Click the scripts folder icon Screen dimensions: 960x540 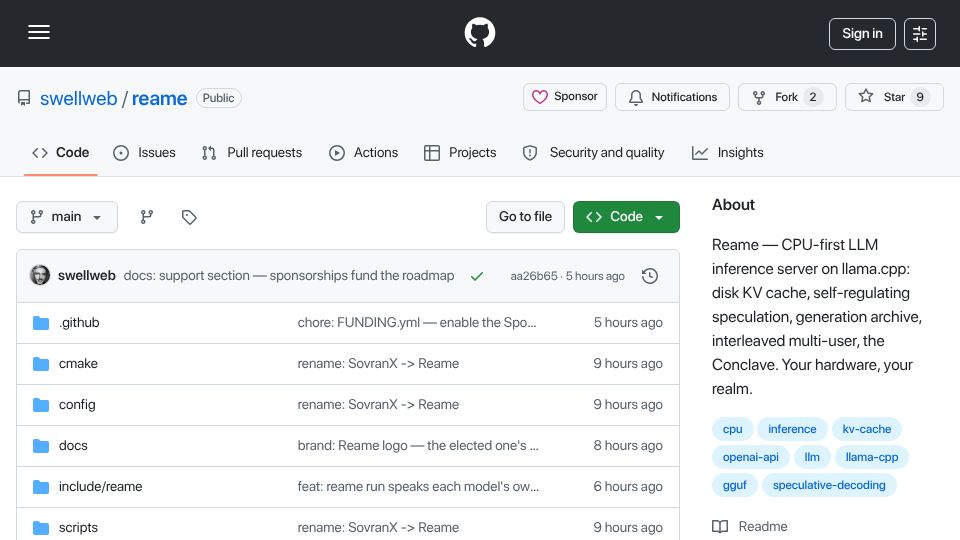pos(41,528)
